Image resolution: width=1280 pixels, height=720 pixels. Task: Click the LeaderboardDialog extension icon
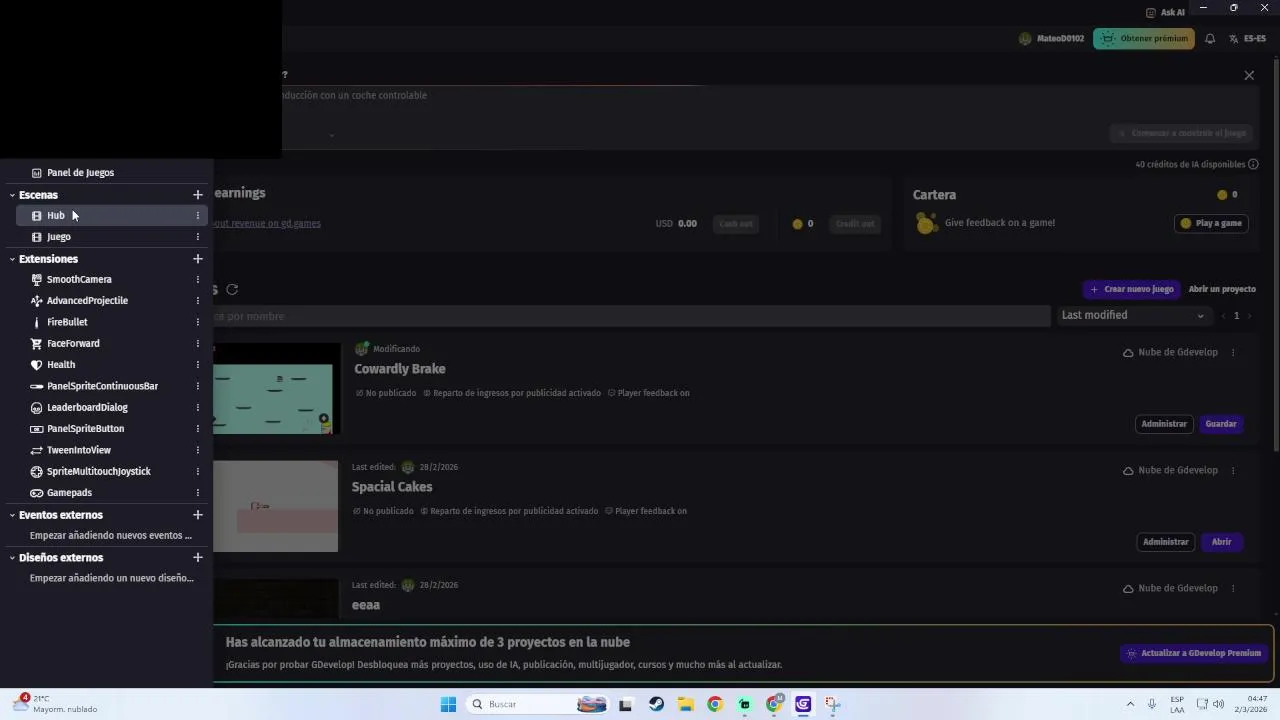point(37,408)
